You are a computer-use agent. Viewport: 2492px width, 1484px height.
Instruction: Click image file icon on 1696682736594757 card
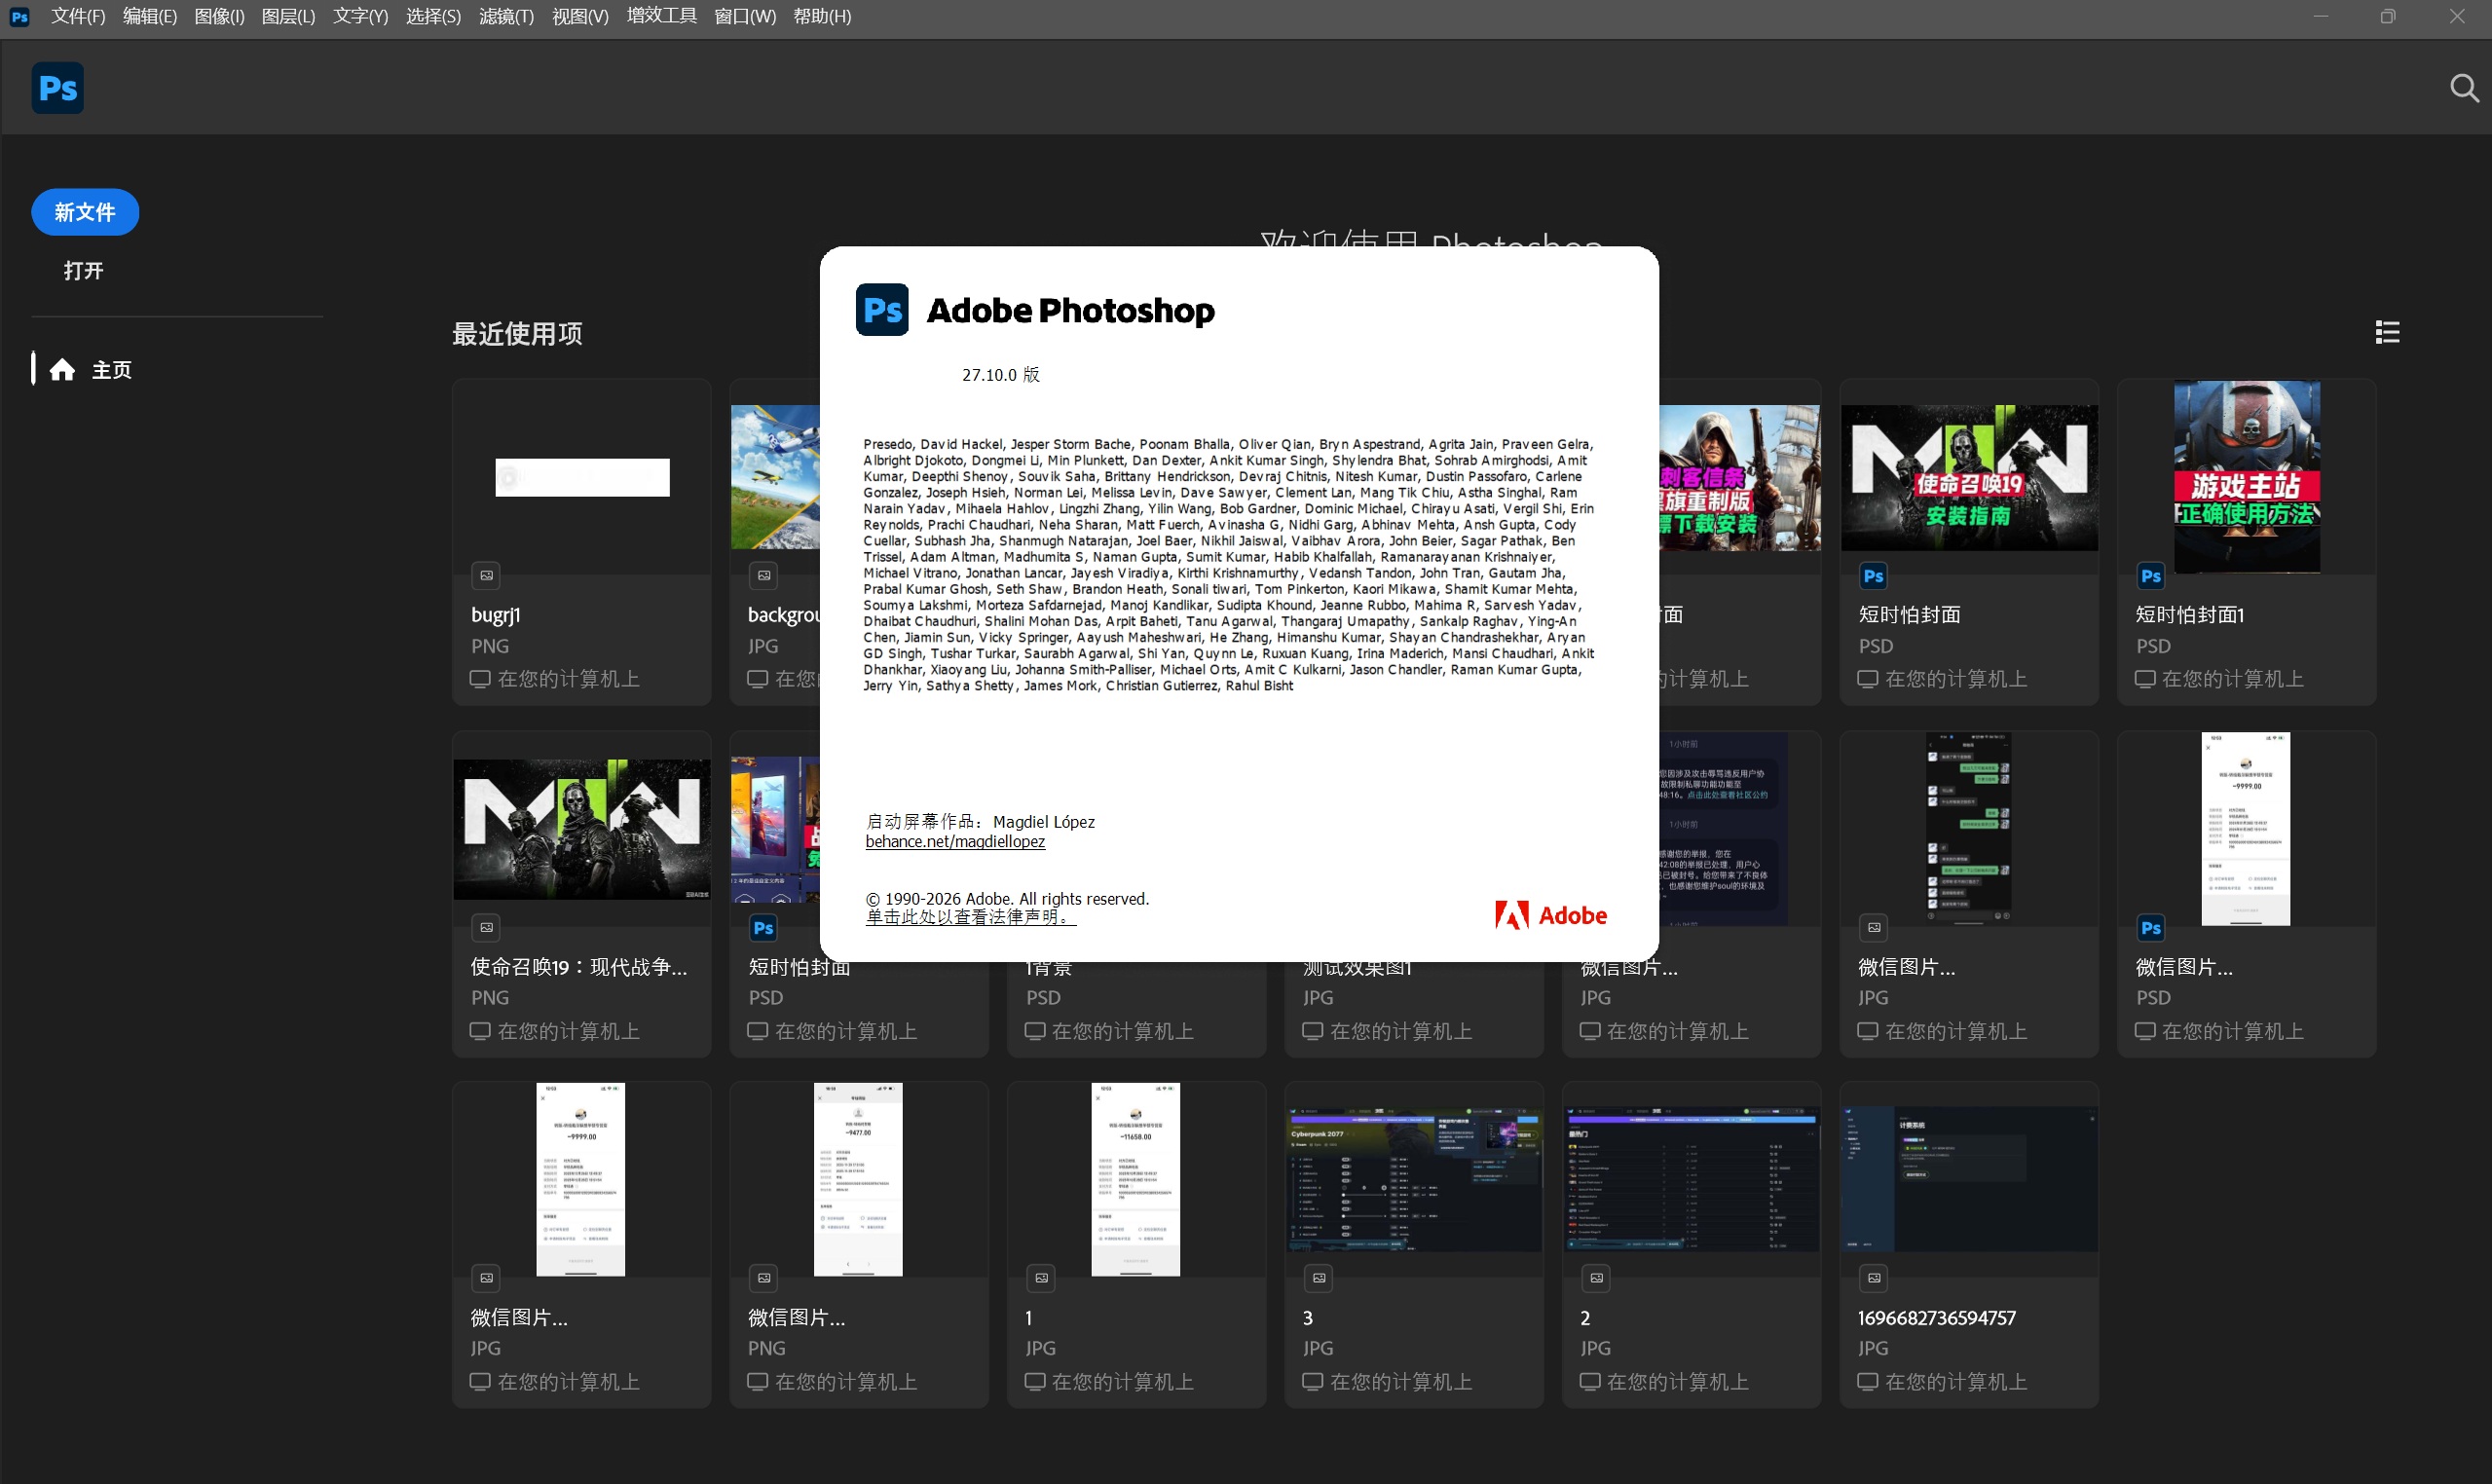[x=1873, y=1277]
